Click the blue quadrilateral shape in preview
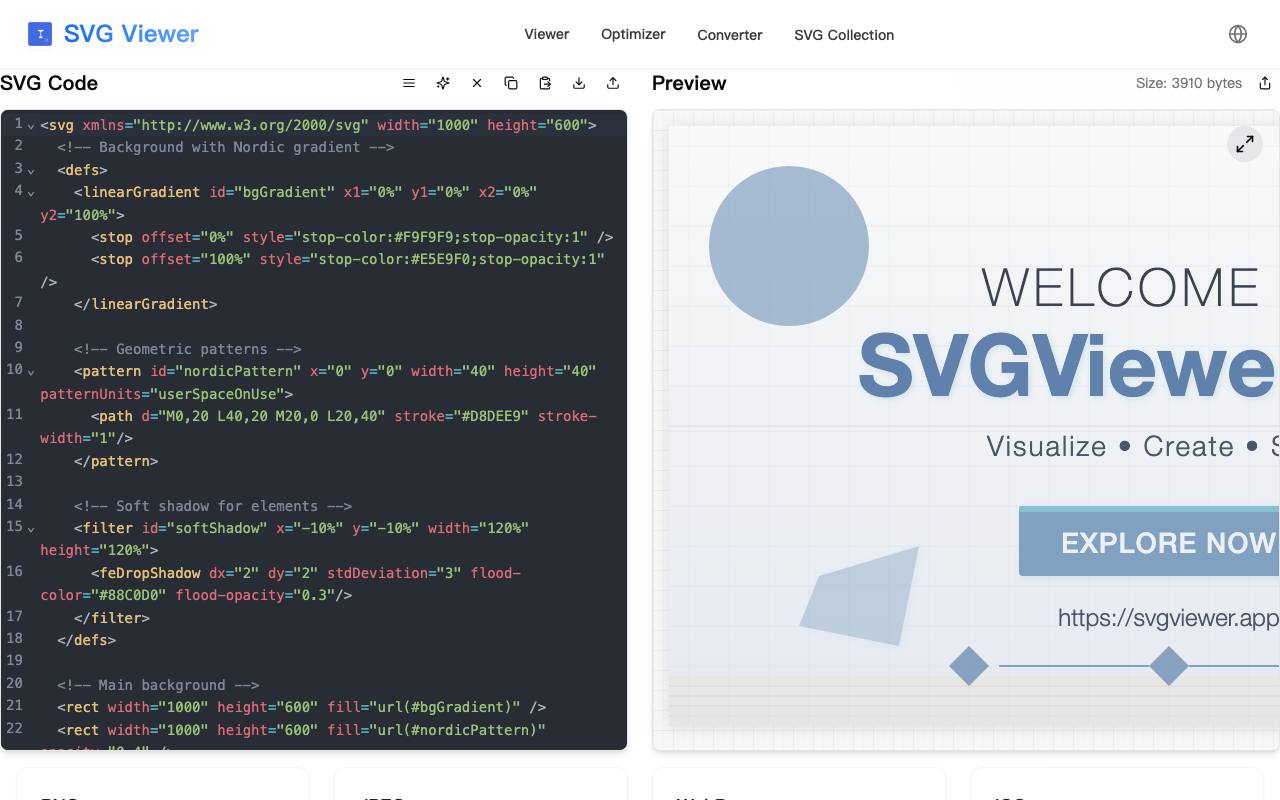This screenshot has height=800, width=1280. coord(860,596)
